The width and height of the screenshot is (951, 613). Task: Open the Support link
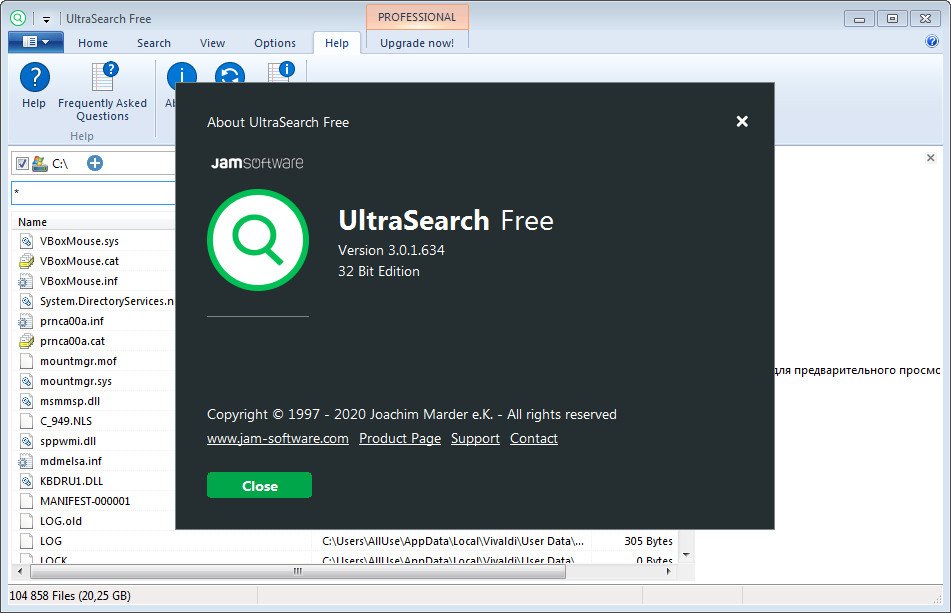[x=475, y=438]
